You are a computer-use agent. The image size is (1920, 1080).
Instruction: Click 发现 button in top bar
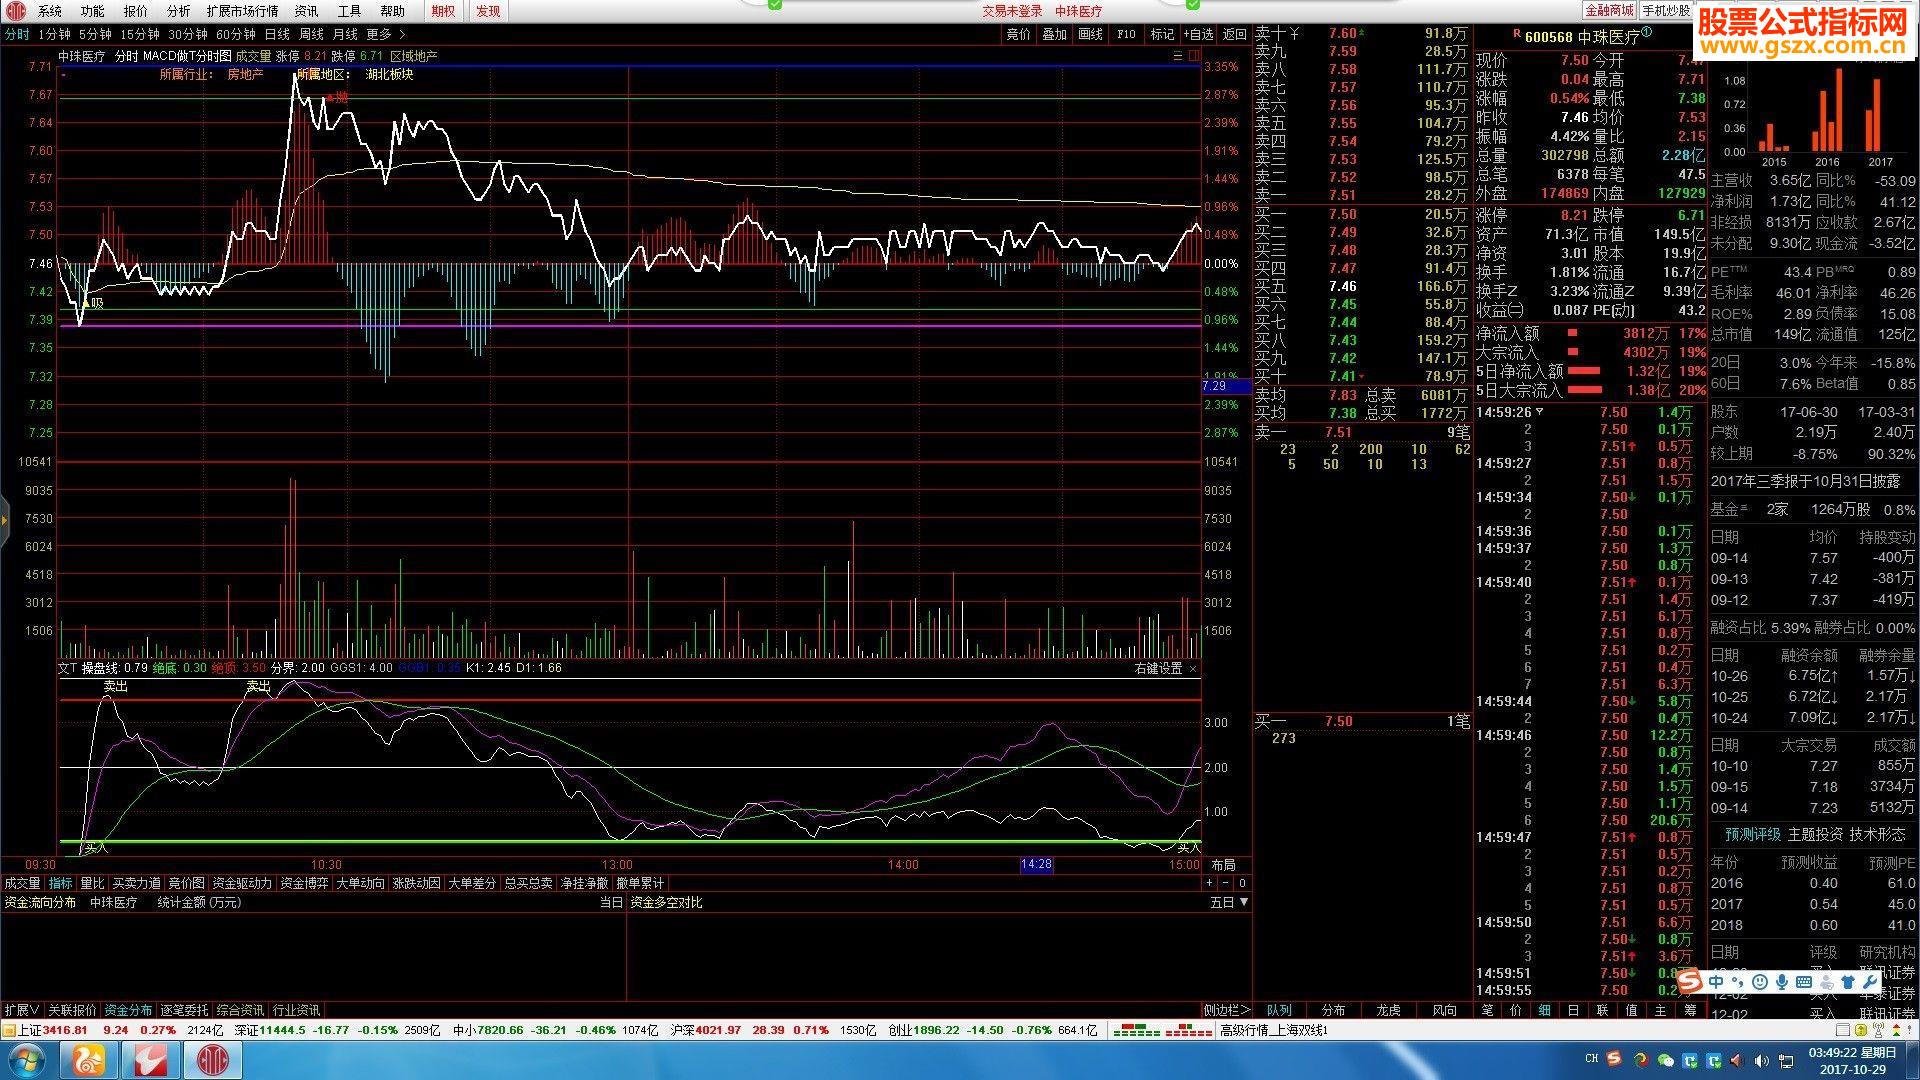coord(488,11)
